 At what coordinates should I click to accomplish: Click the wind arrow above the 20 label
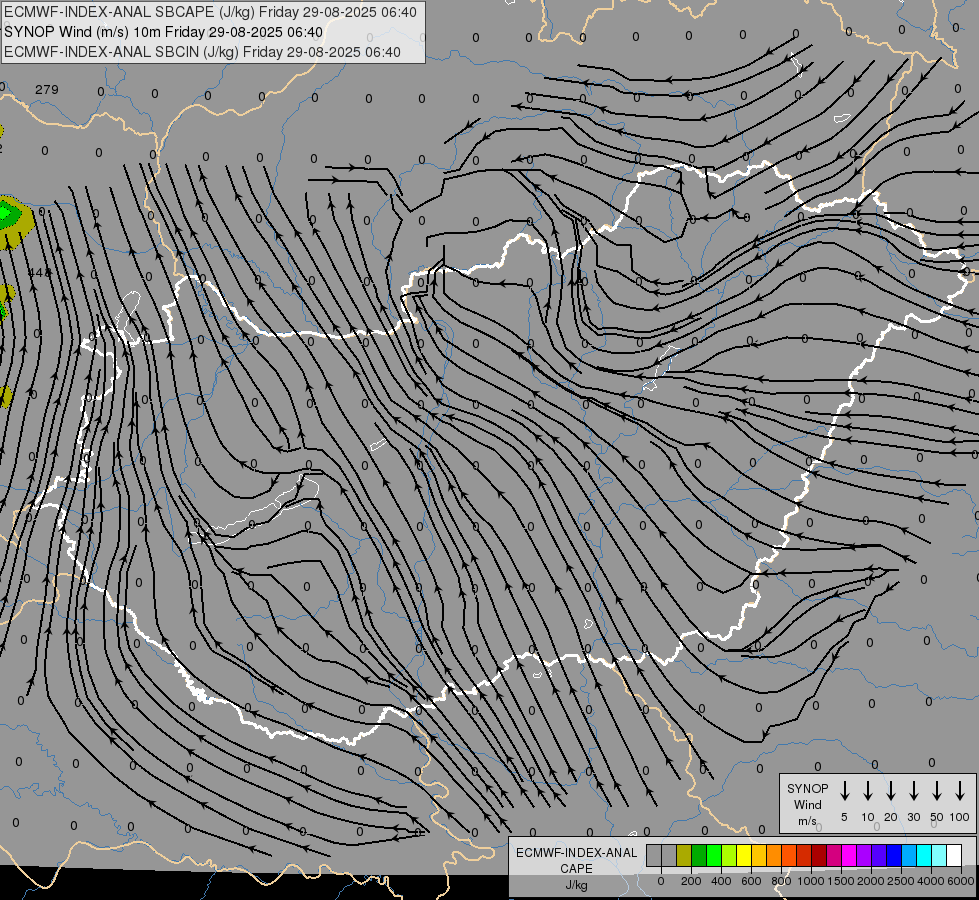pyautogui.click(x=890, y=791)
